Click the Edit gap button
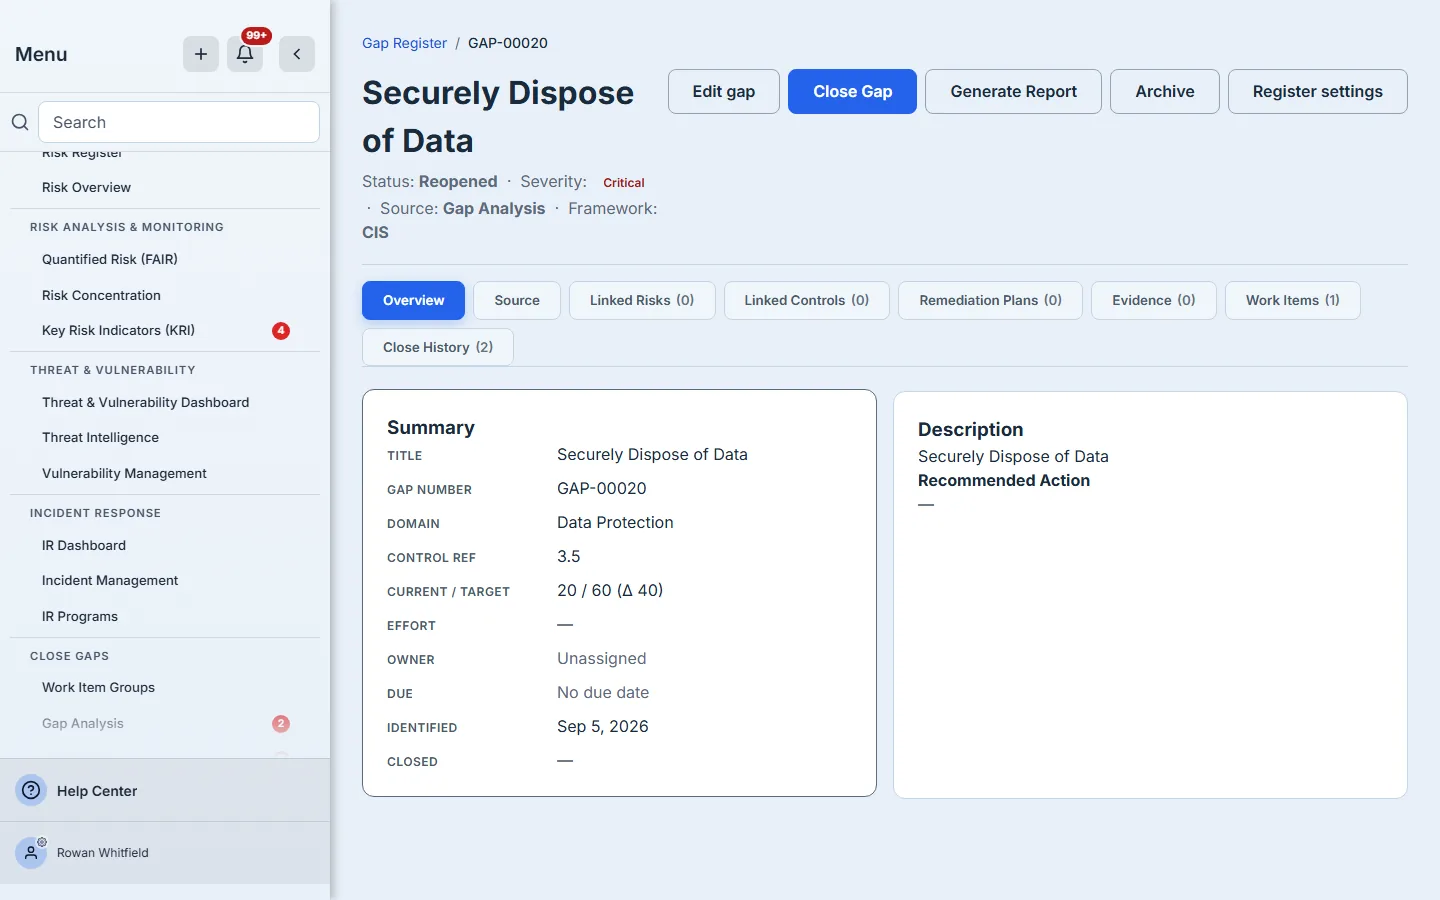 coord(724,91)
